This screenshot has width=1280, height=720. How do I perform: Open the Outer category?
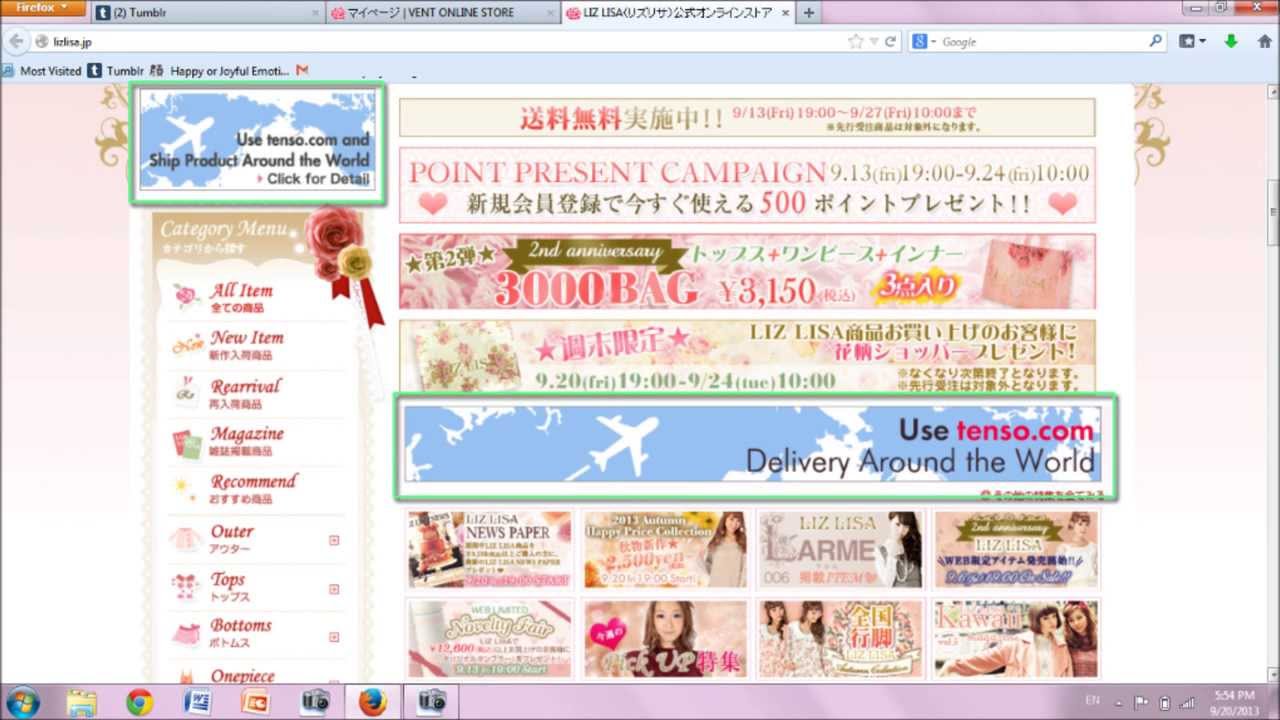(x=231, y=539)
